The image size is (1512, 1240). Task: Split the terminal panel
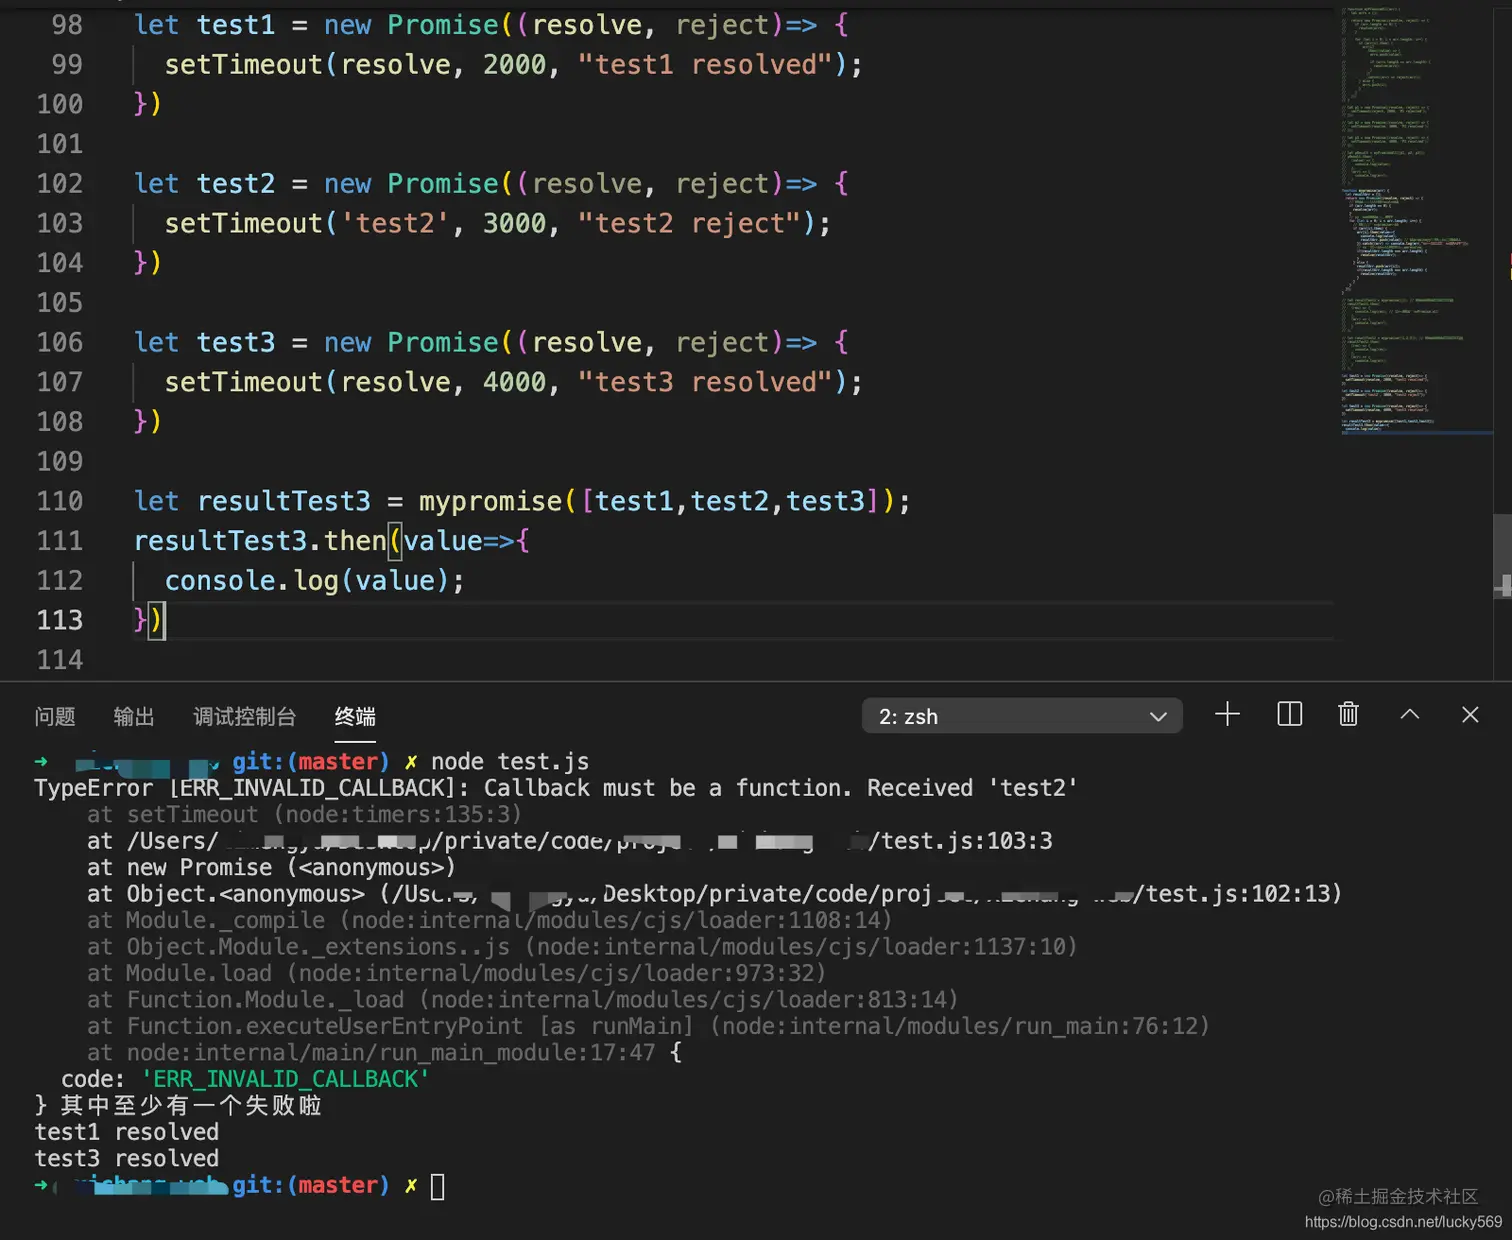coord(1290,714)
